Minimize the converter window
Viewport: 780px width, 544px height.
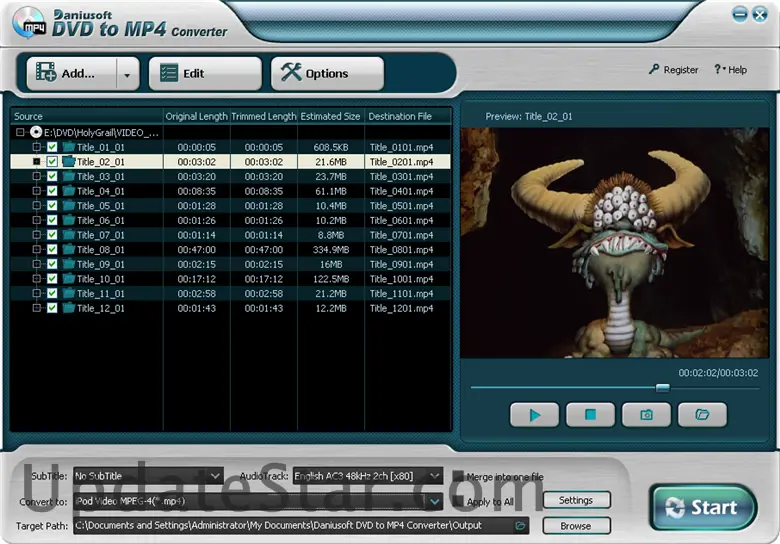(x=740, y=14)
